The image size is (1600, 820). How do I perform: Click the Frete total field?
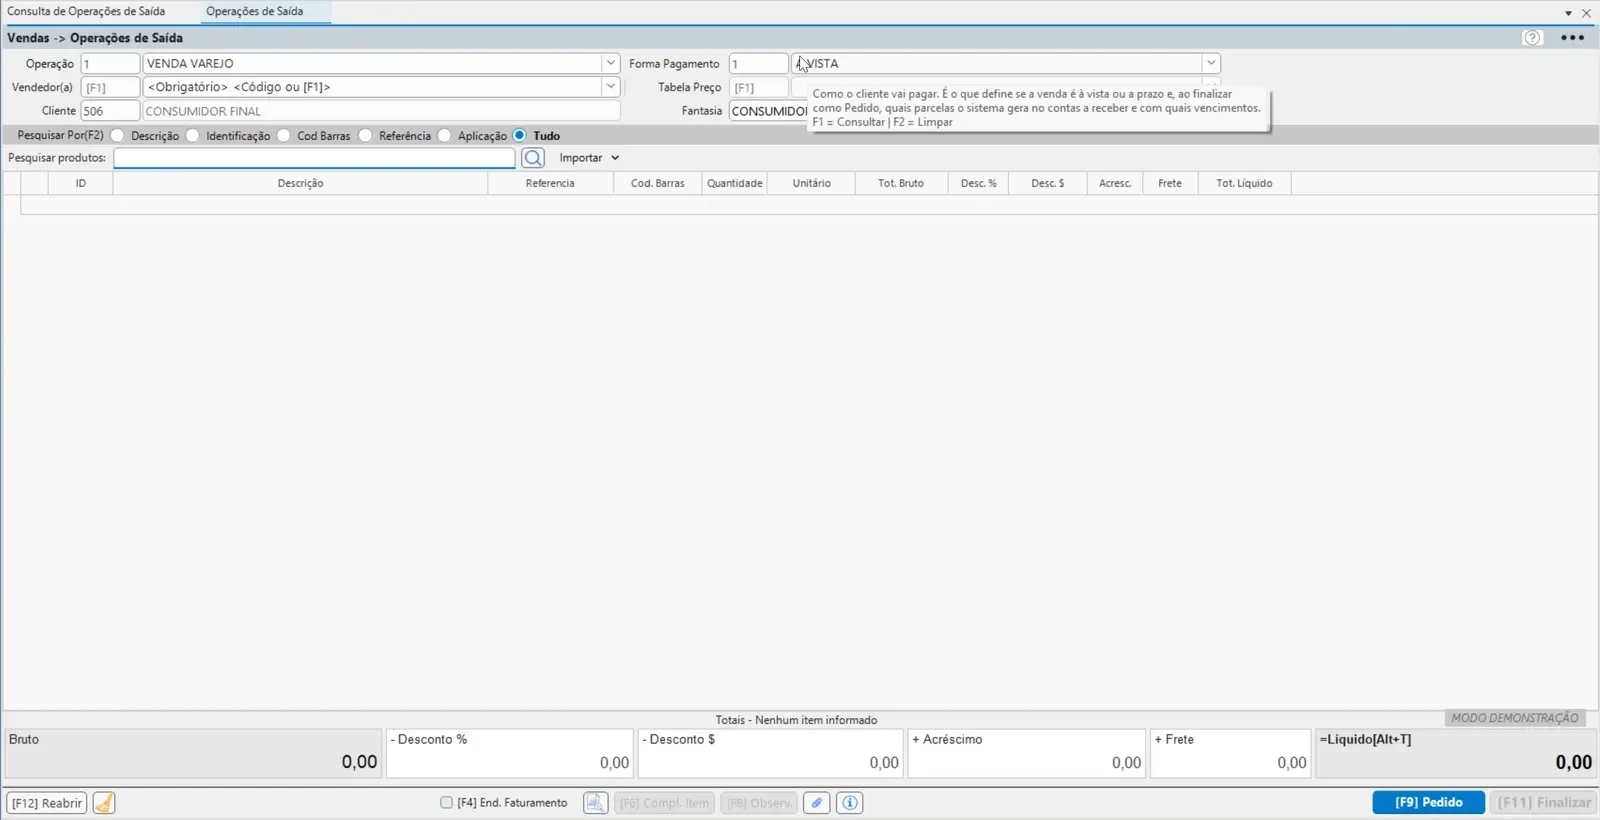click(x=1230, y=753)
